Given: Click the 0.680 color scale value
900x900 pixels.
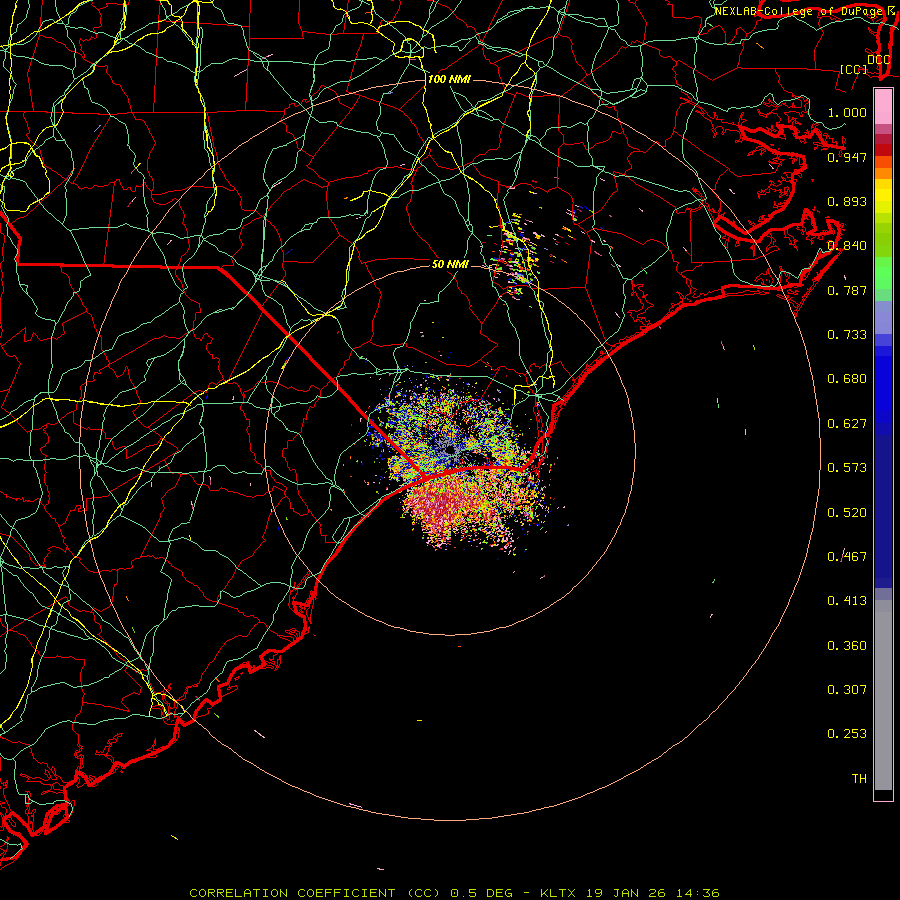Looking at the screenshot, I should (x=847, y=379).
